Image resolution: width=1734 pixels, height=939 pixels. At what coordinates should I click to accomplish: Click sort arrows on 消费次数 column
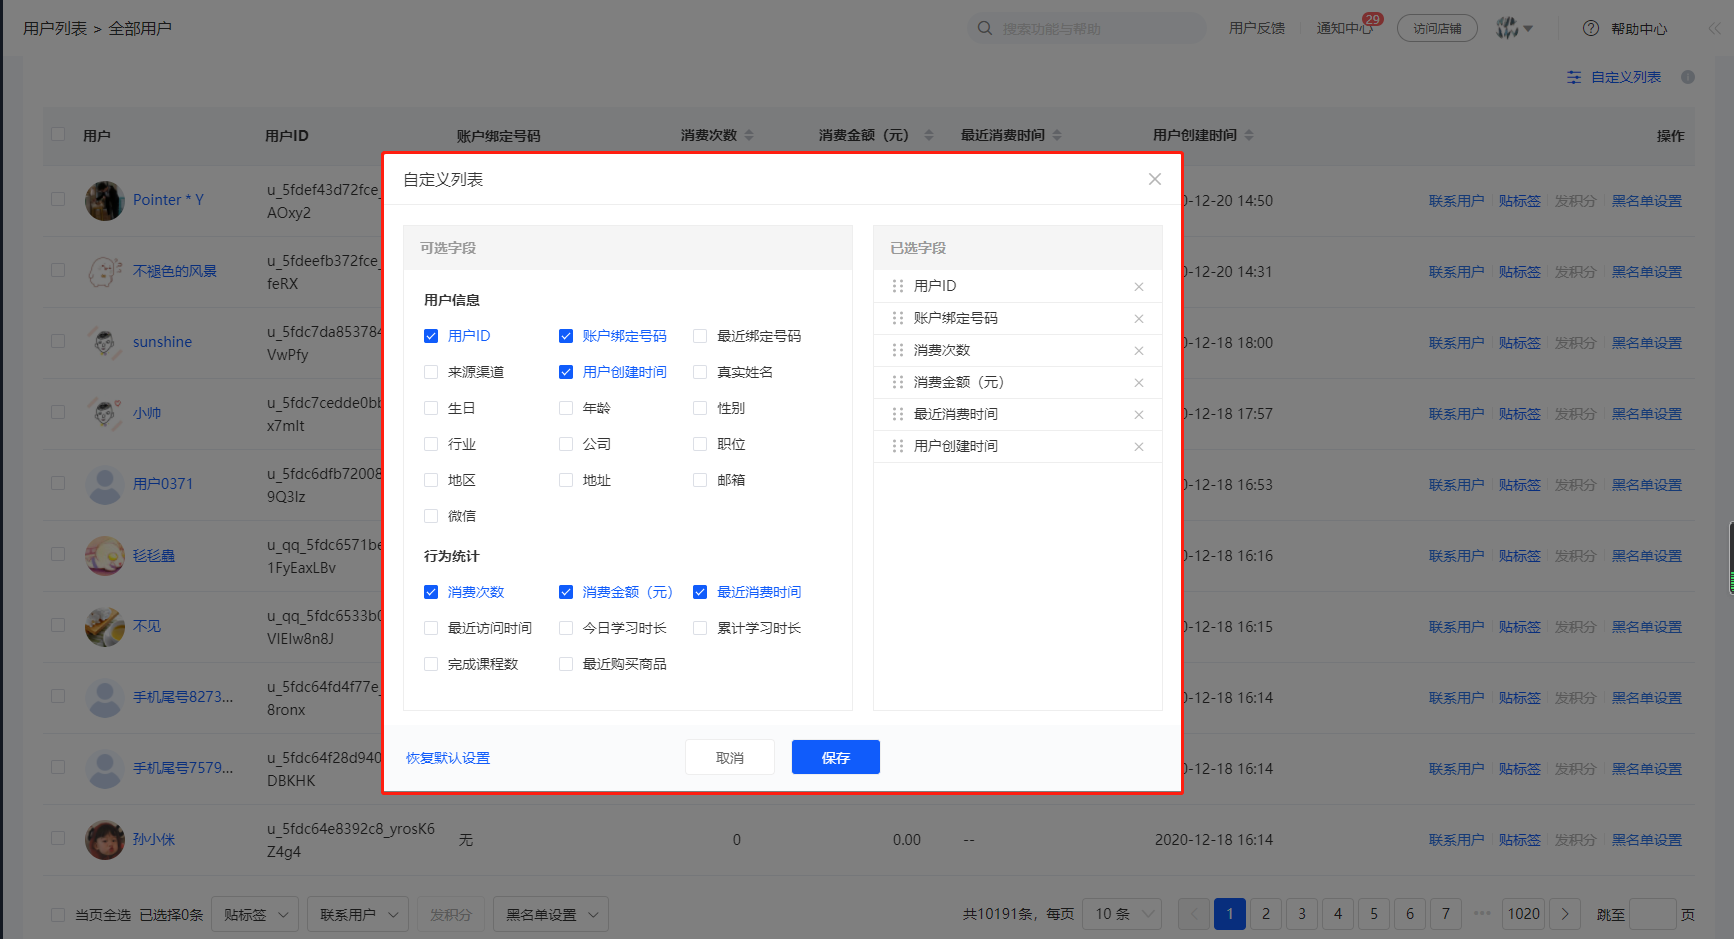pos(749,135)
